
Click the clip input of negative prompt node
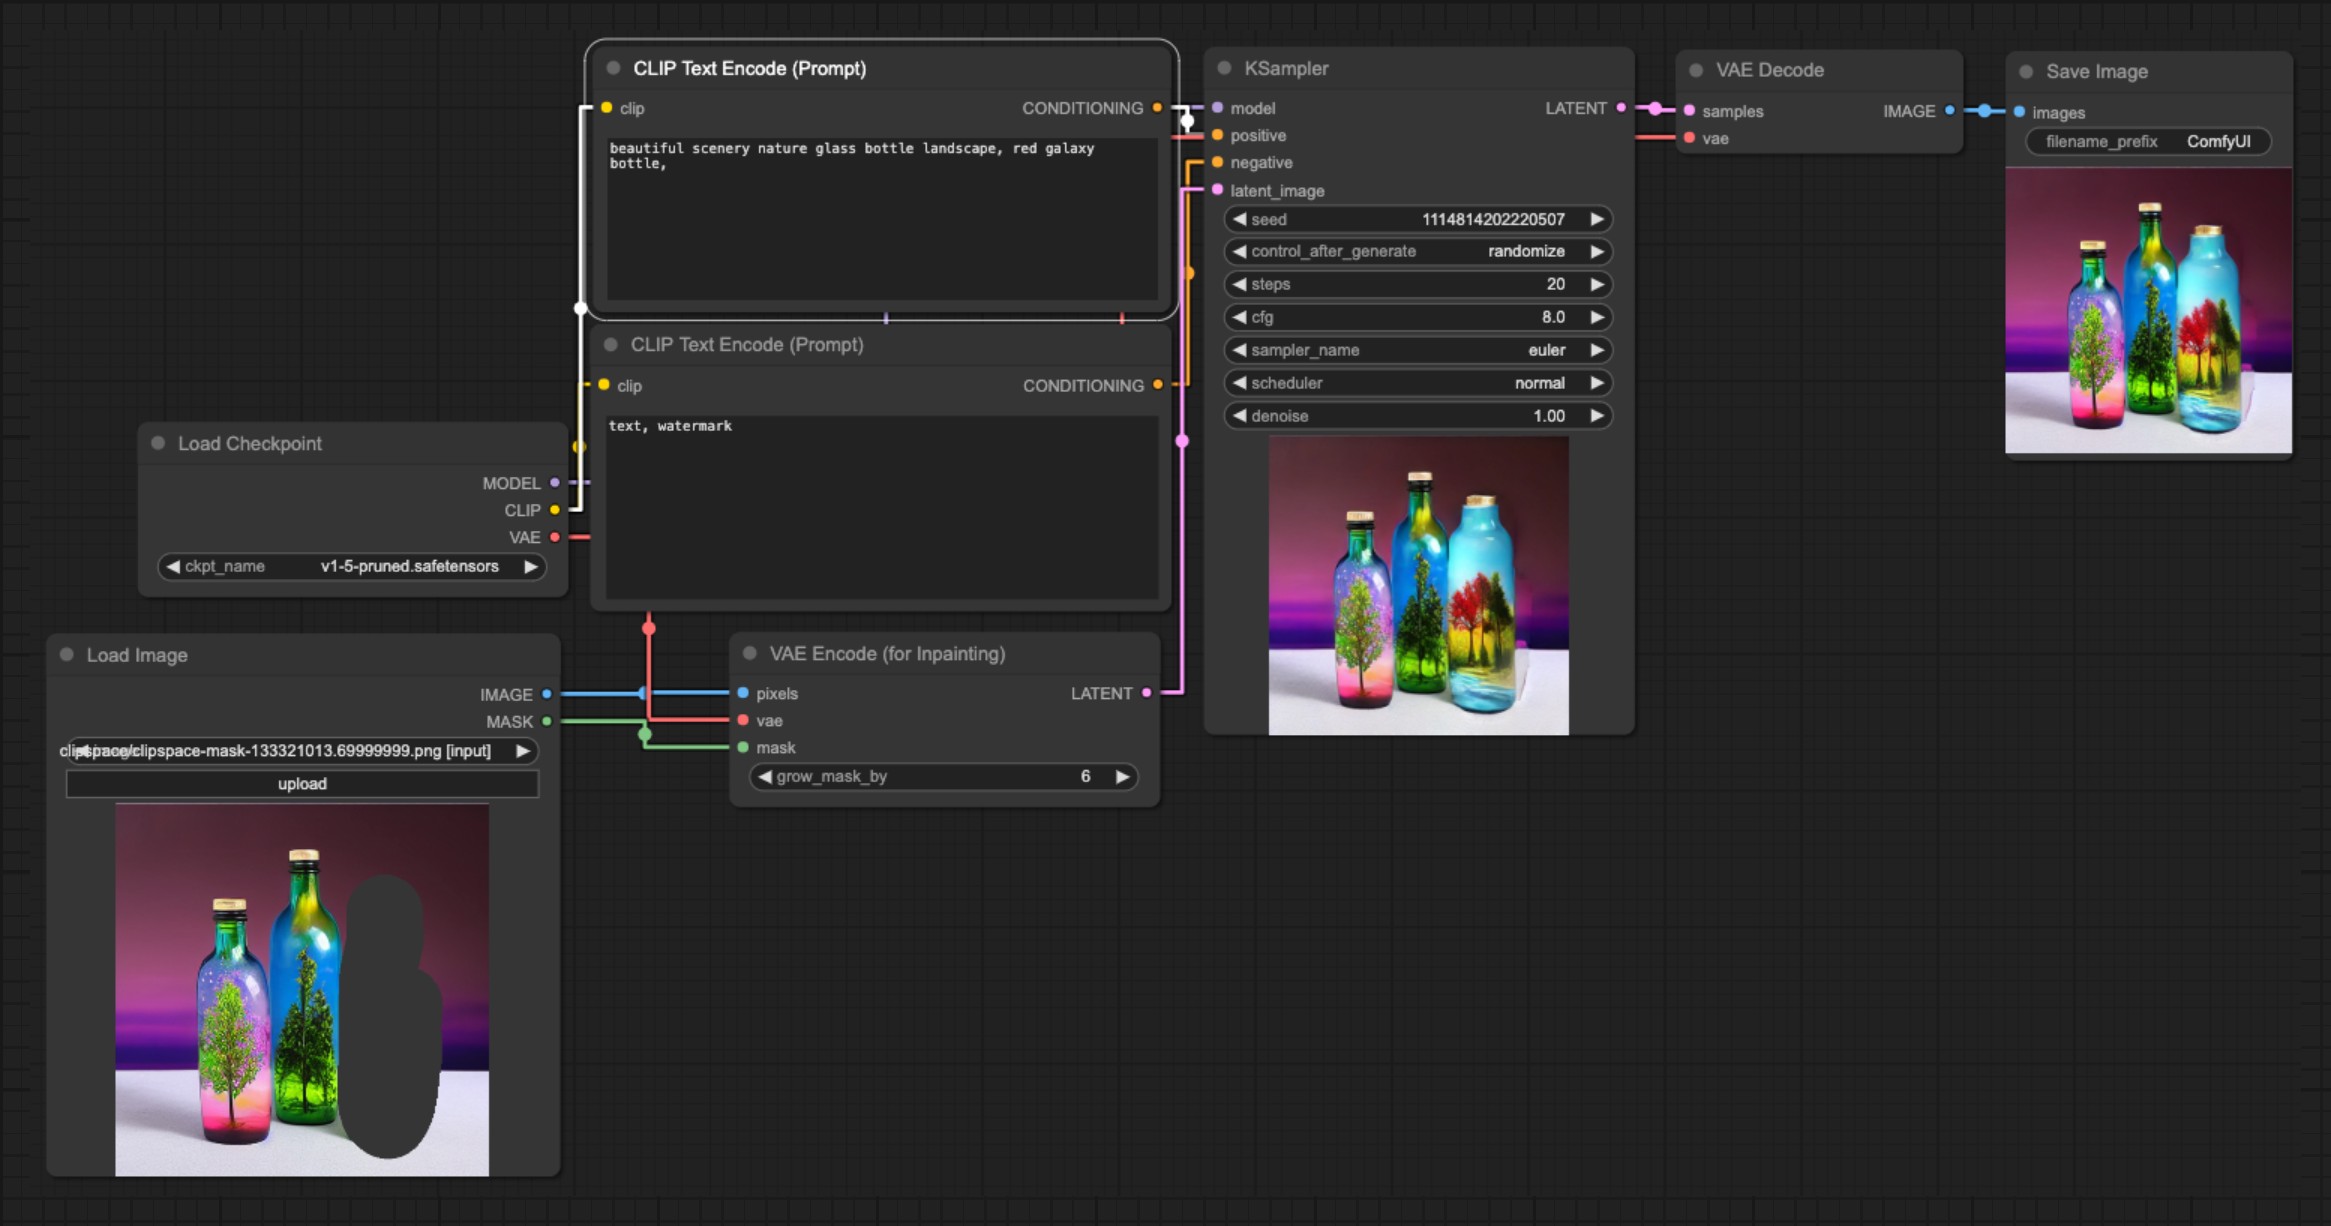(604, 385)
